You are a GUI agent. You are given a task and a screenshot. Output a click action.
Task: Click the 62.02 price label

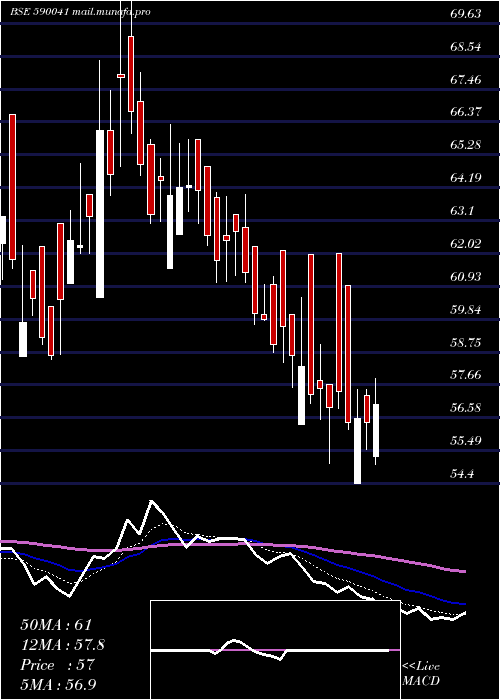click(x=466, y=244)
